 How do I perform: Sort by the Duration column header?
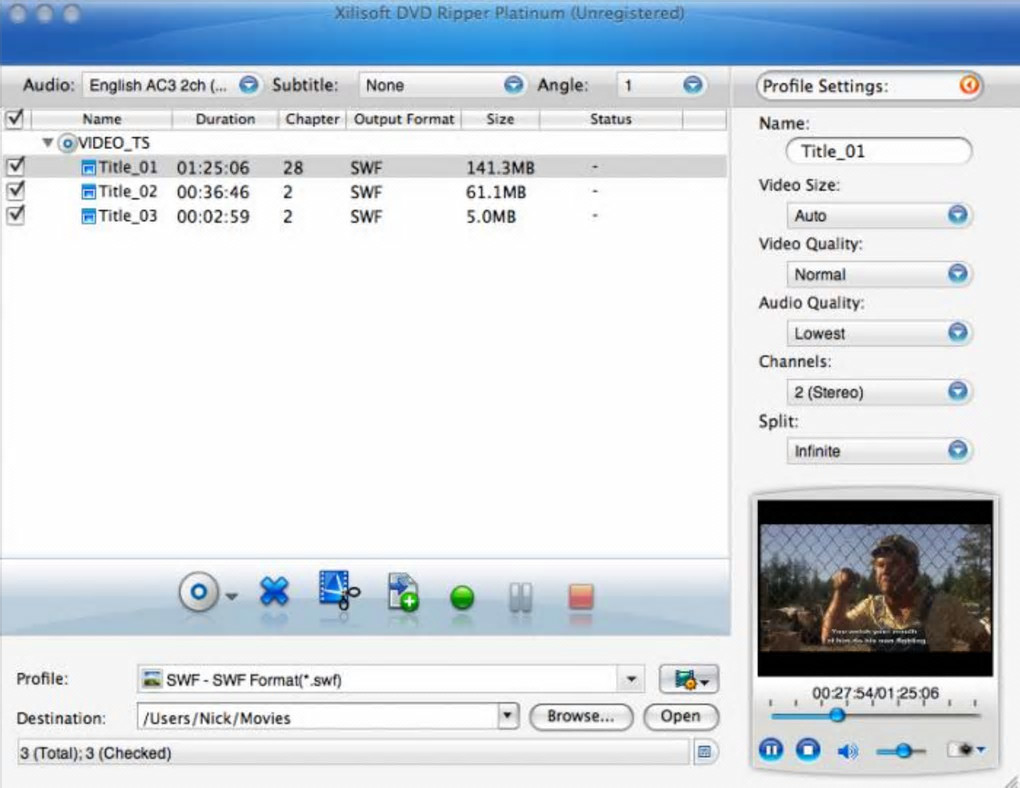point(225,119)
